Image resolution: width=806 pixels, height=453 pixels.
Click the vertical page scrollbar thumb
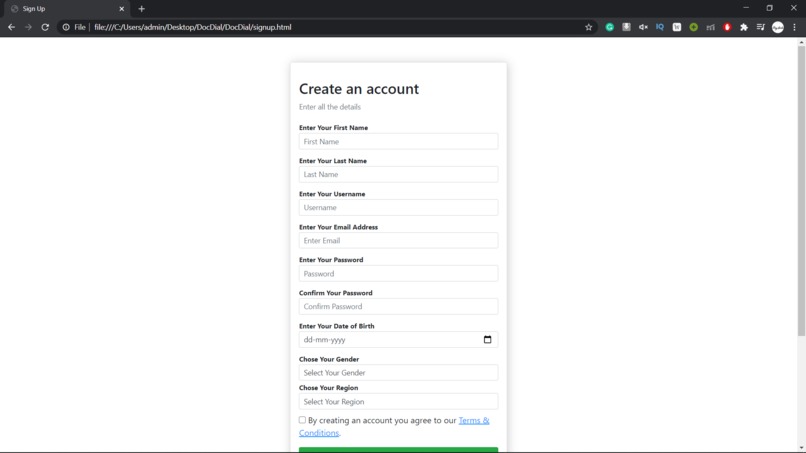pyautogui.click(x=801, y=193)
